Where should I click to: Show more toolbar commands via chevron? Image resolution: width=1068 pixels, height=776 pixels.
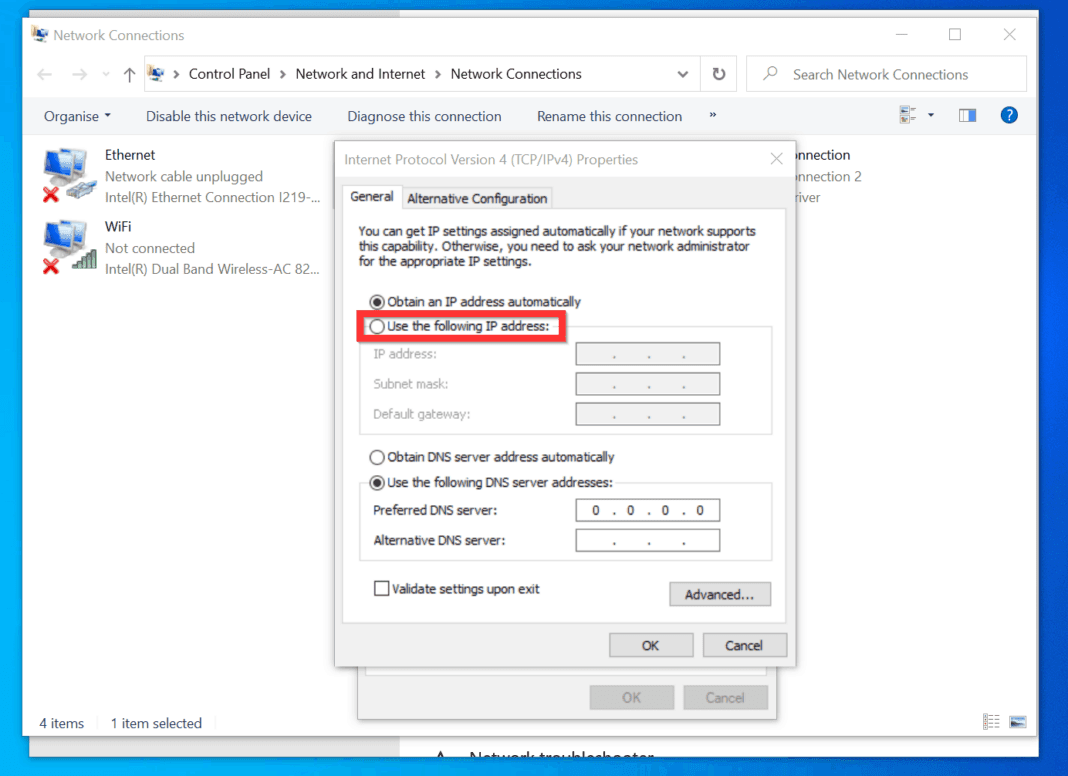(712, 115)
